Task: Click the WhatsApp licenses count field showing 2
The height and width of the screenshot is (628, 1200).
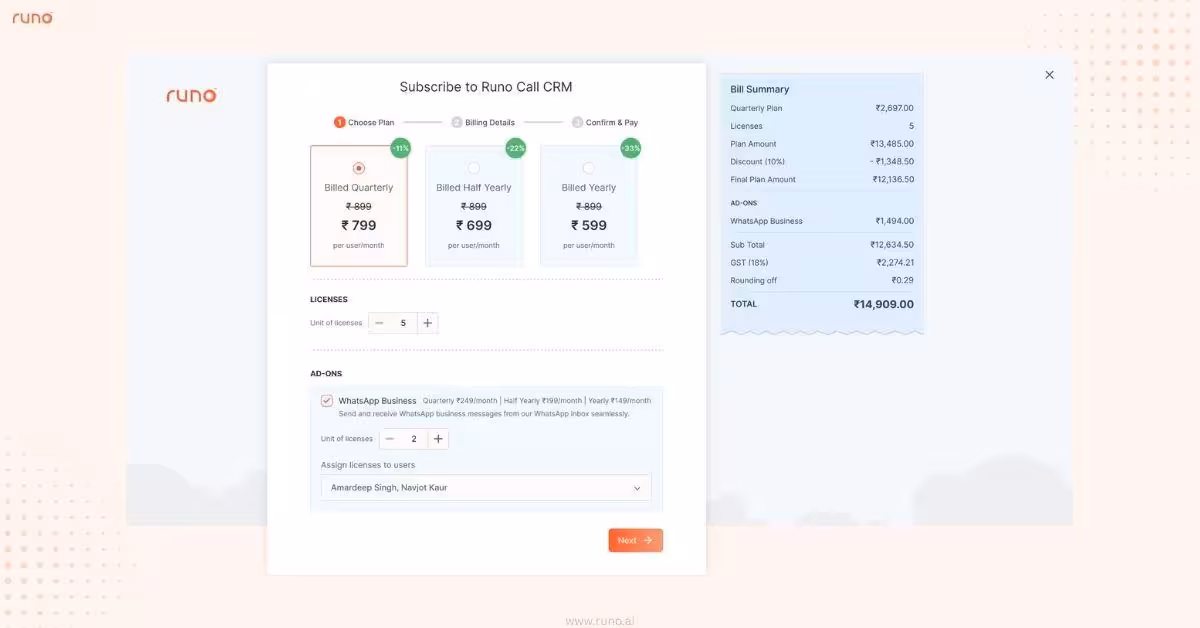Action: (413, 438)
